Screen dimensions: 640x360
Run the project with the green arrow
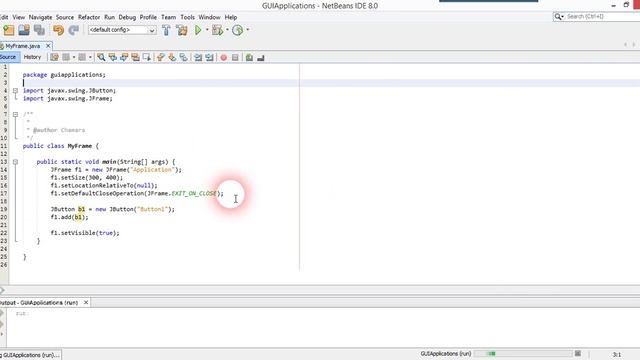(198, 30)
